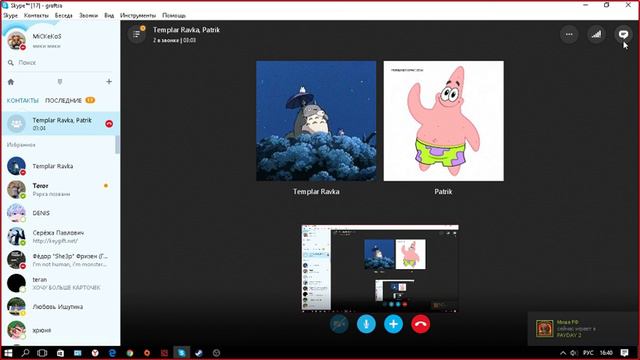Open the Звонки menu
This screenshot has height=360, width=640.
89,15
